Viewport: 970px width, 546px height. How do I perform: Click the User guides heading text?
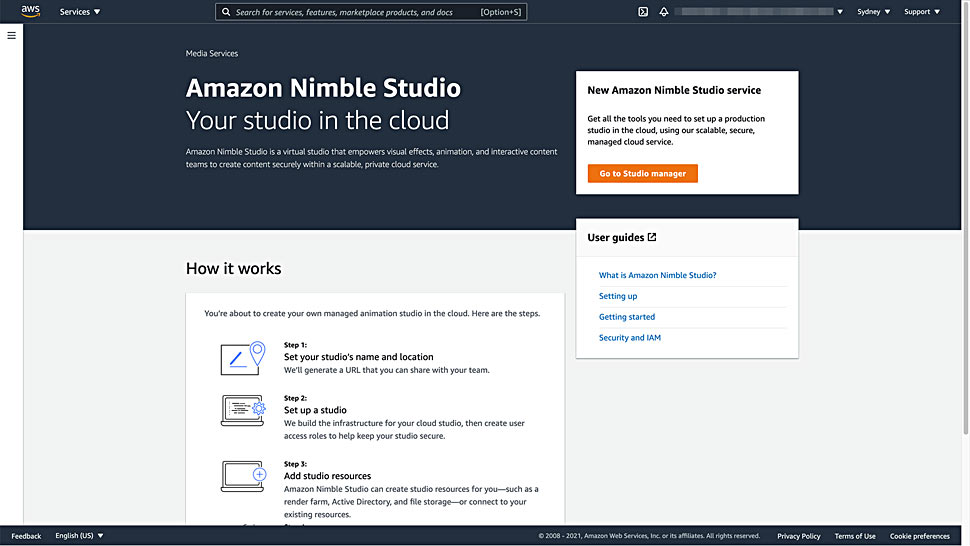[x=616, y=237]
